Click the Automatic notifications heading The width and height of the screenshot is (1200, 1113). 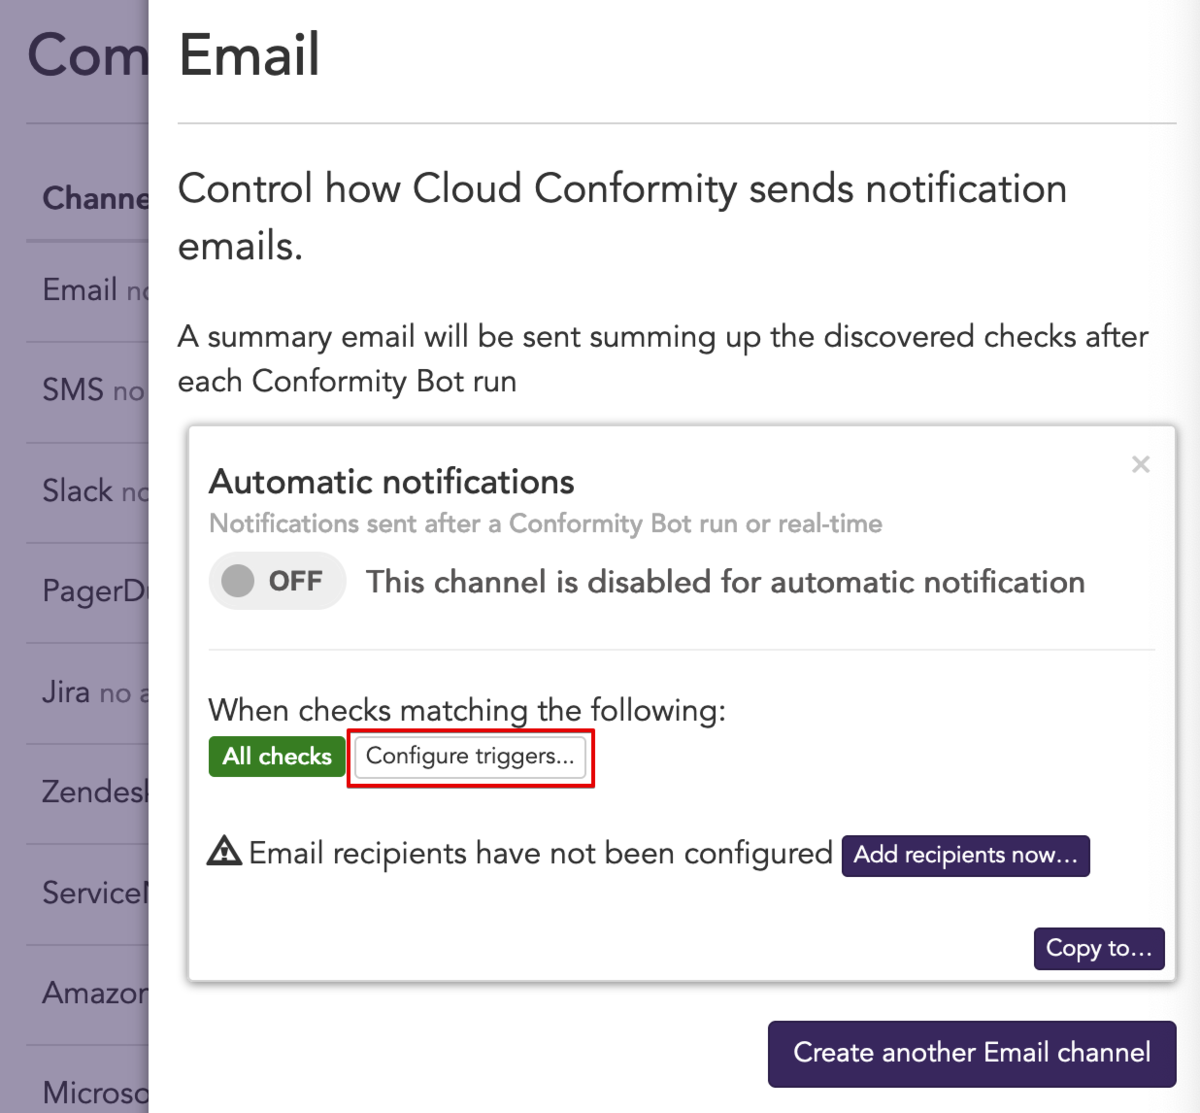(x=391, y=482)
